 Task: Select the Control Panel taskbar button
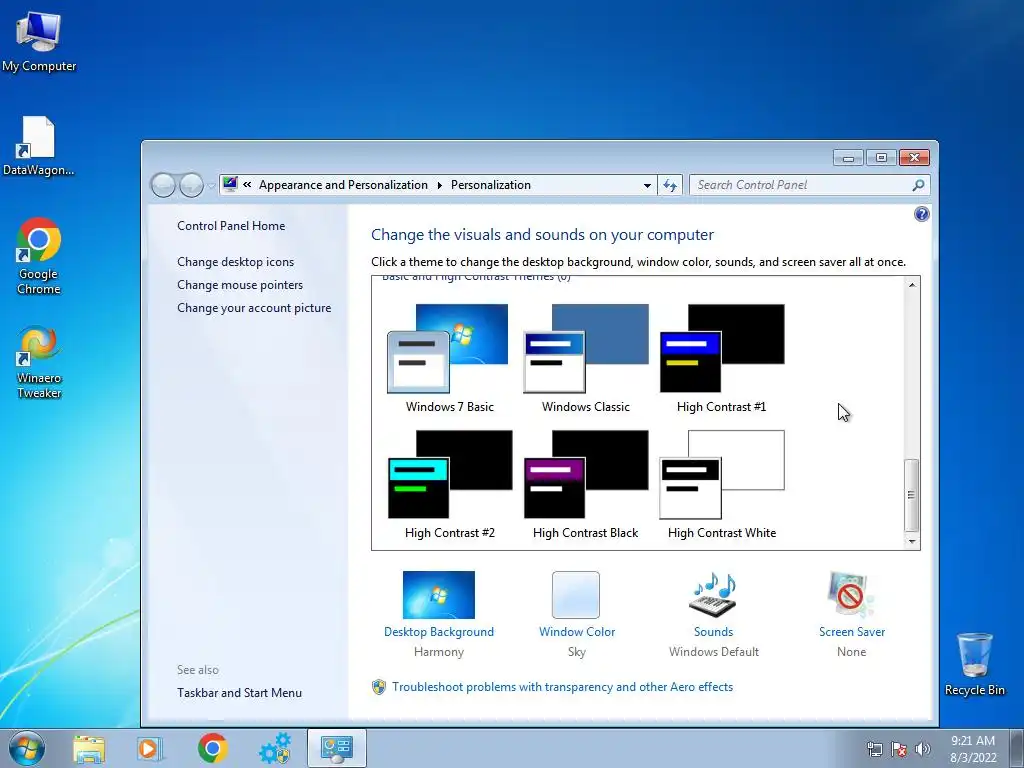coord(336,748)
